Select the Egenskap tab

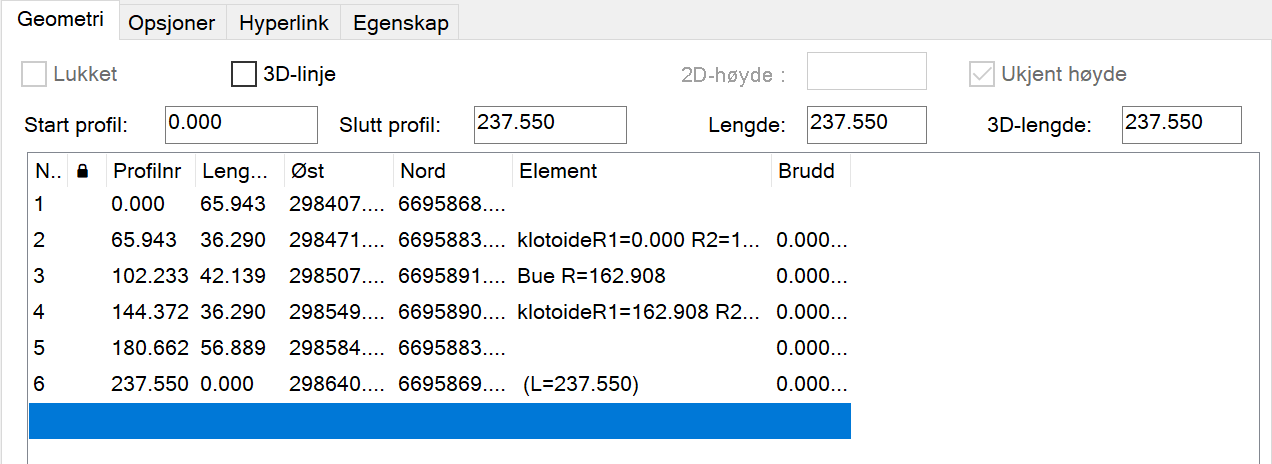pos(400,22)
